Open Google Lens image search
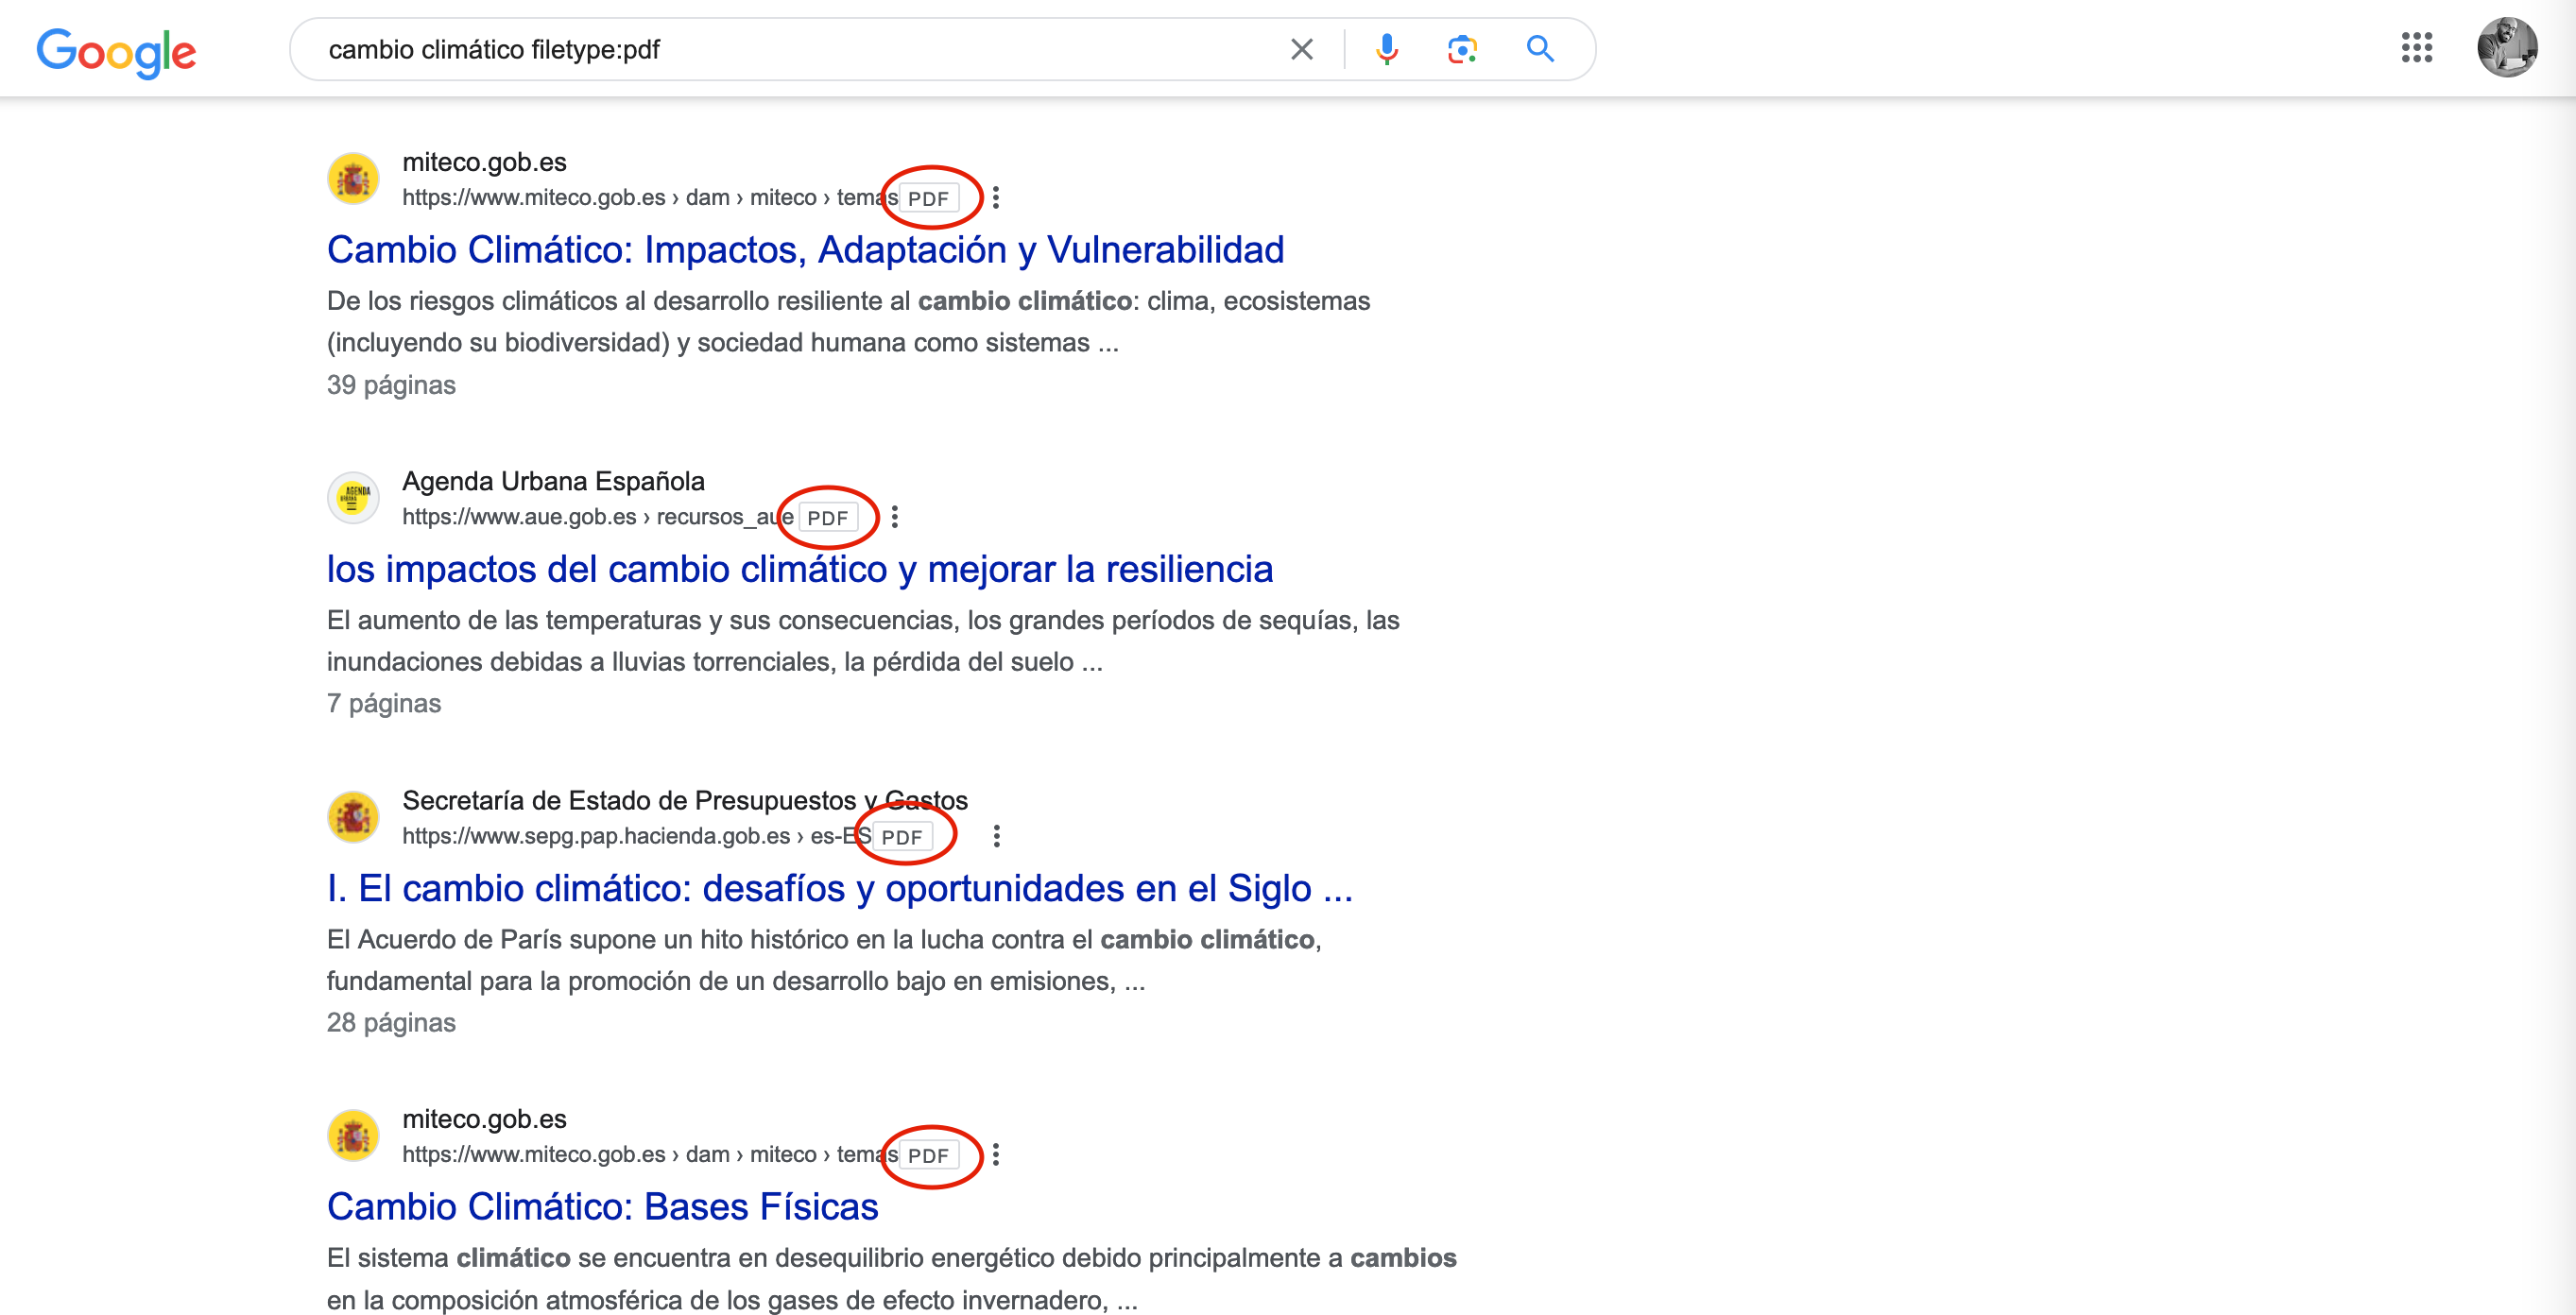This screenshot has height=1315, width=2576. click(1462, 48)
